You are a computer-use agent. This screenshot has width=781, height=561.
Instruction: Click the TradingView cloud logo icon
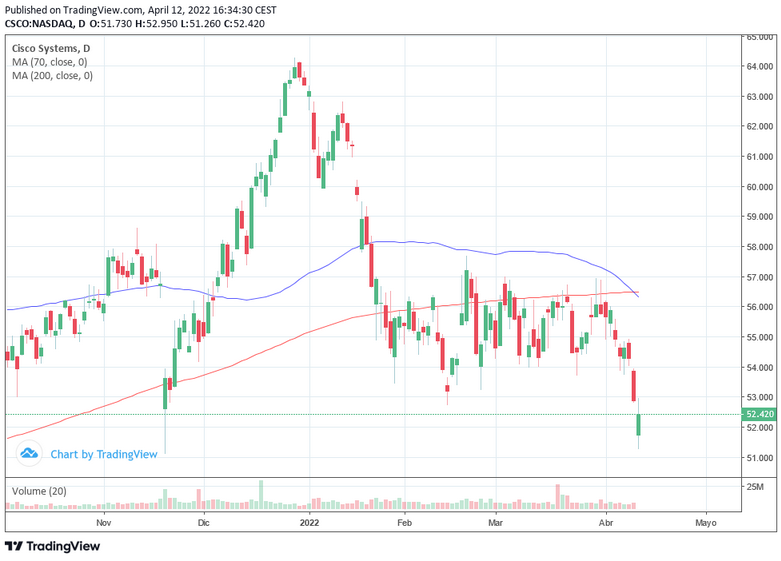[x=29, y=454]
